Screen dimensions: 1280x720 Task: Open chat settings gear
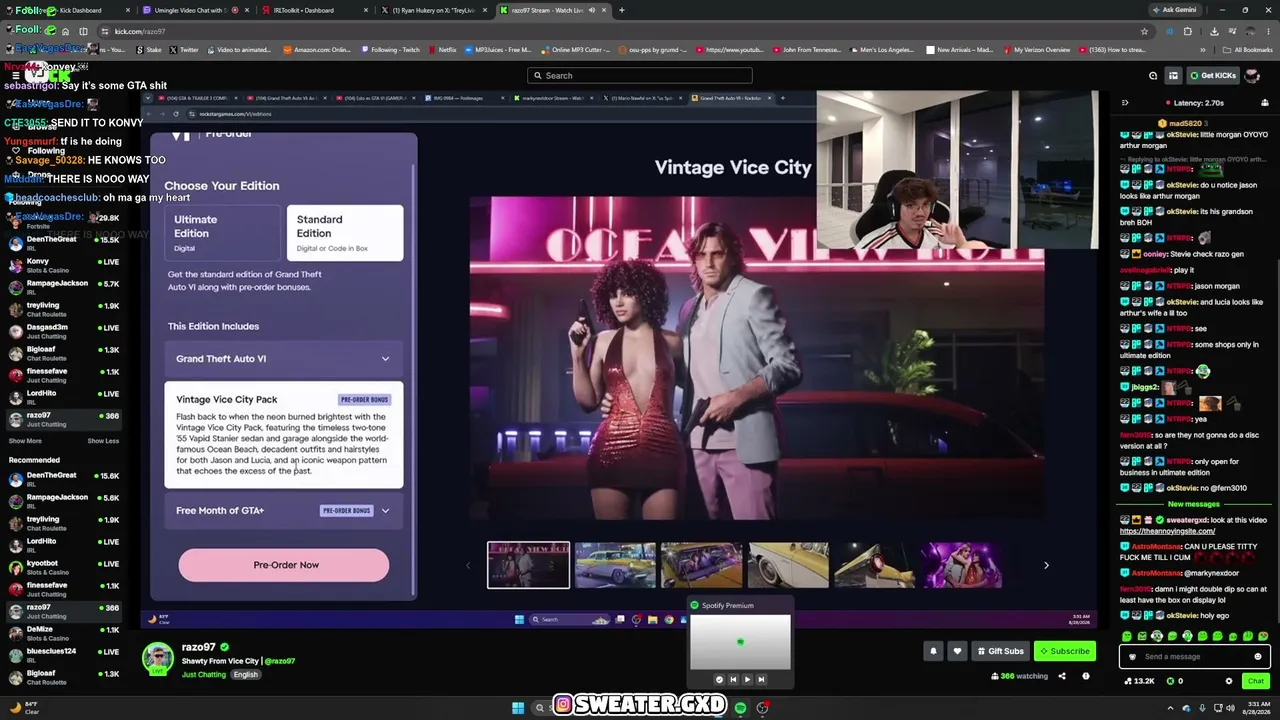1229,681
